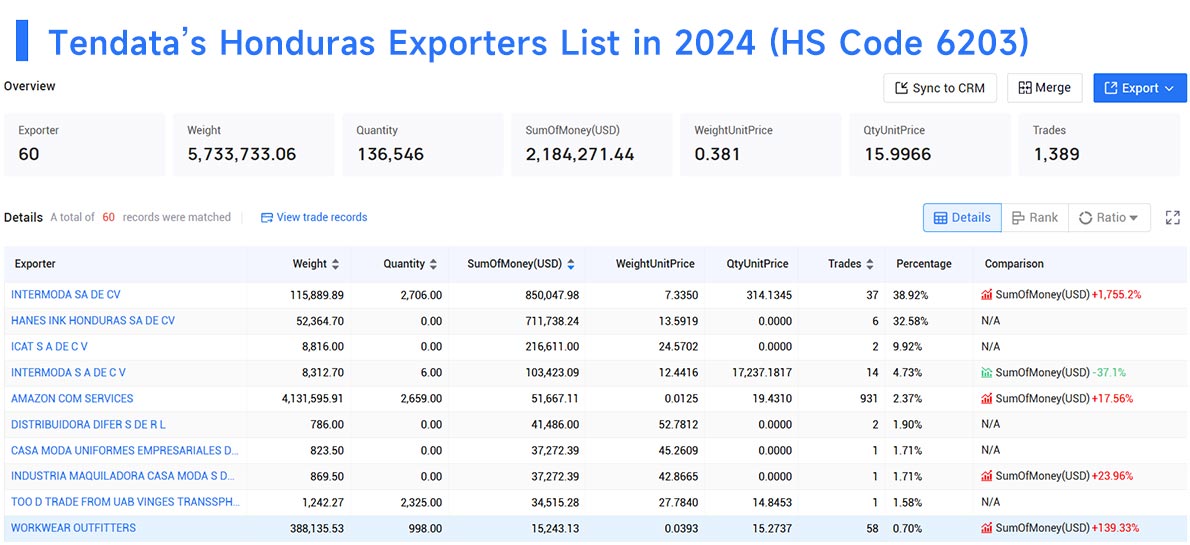The image size is (1190, 545).
Task: Click the Sync to CRM button
Action: (941, 88)
